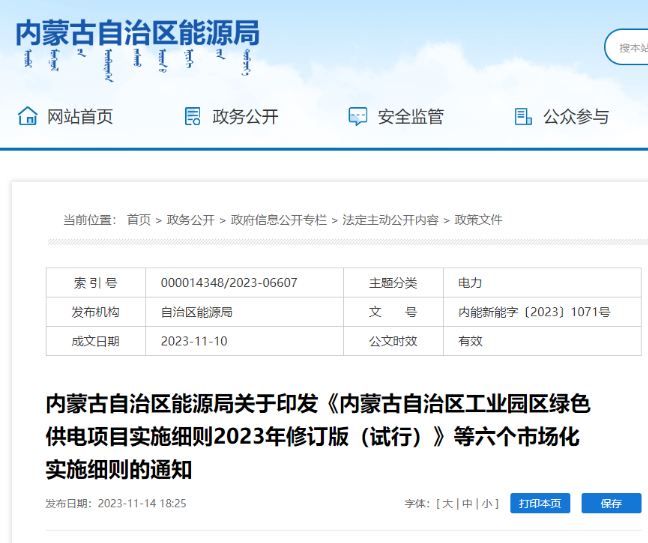Click 政务公开 breadcrumb link
The height and width of the screenshot is (543, 648).
(x=190, y=220)
